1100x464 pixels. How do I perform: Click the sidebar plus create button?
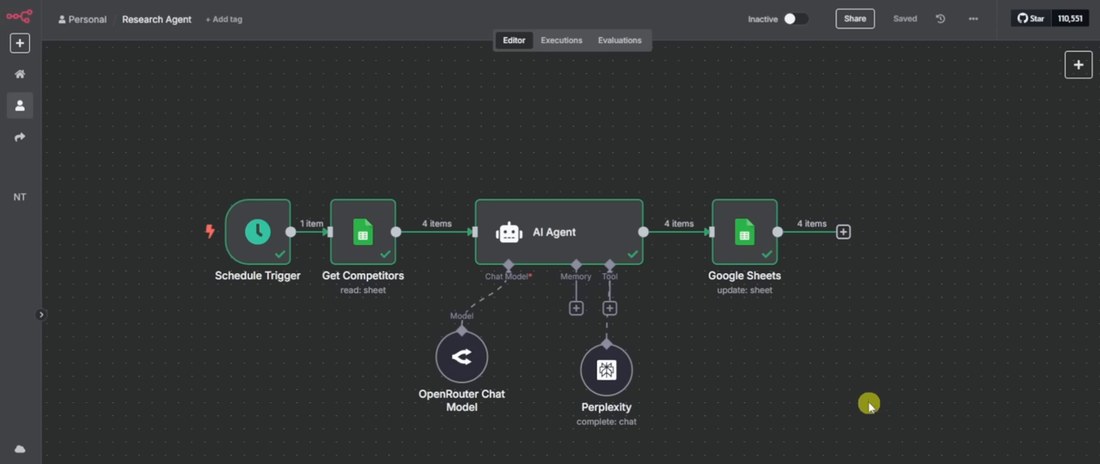tap(20, 44)
